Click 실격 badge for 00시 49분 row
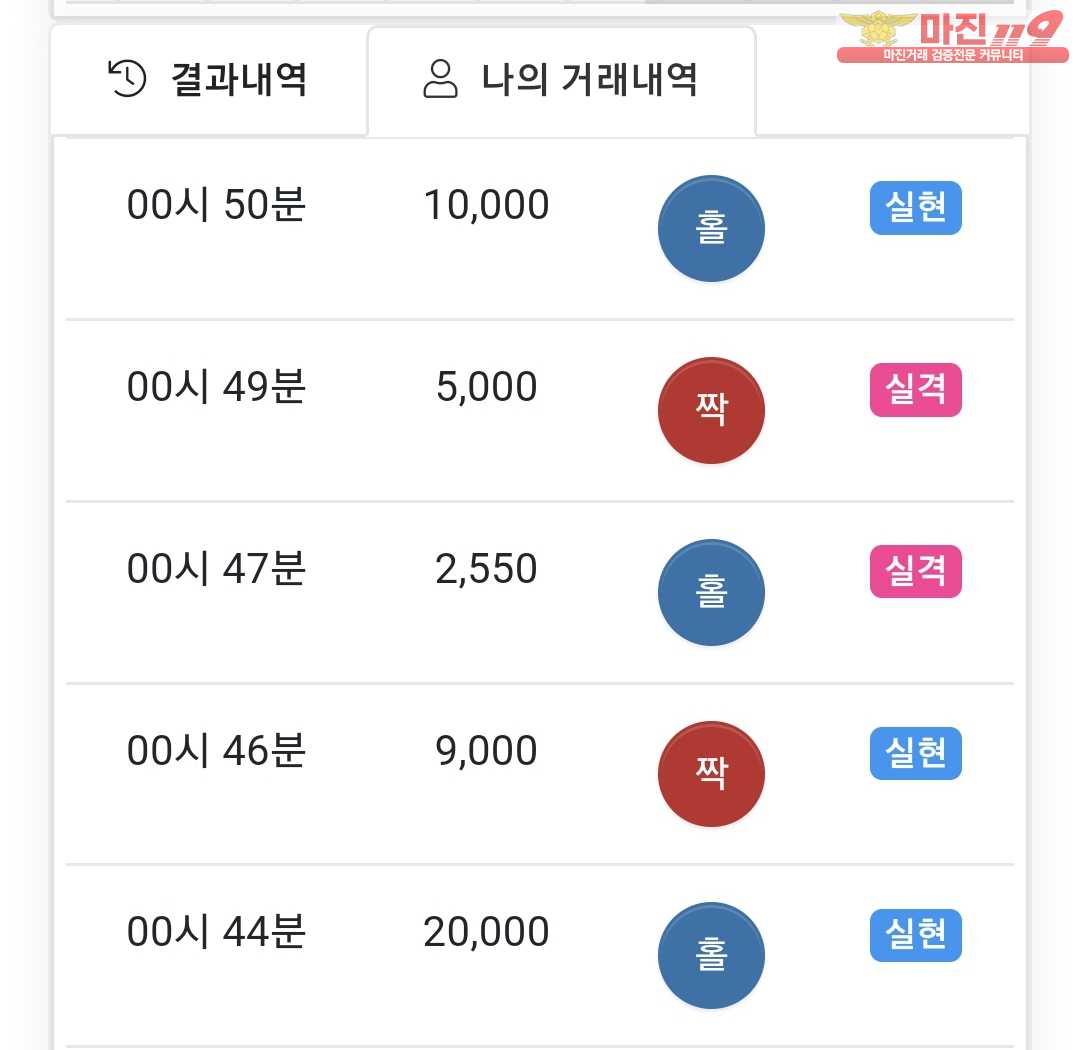The image size is (1080, 1050). coord(915,390)
